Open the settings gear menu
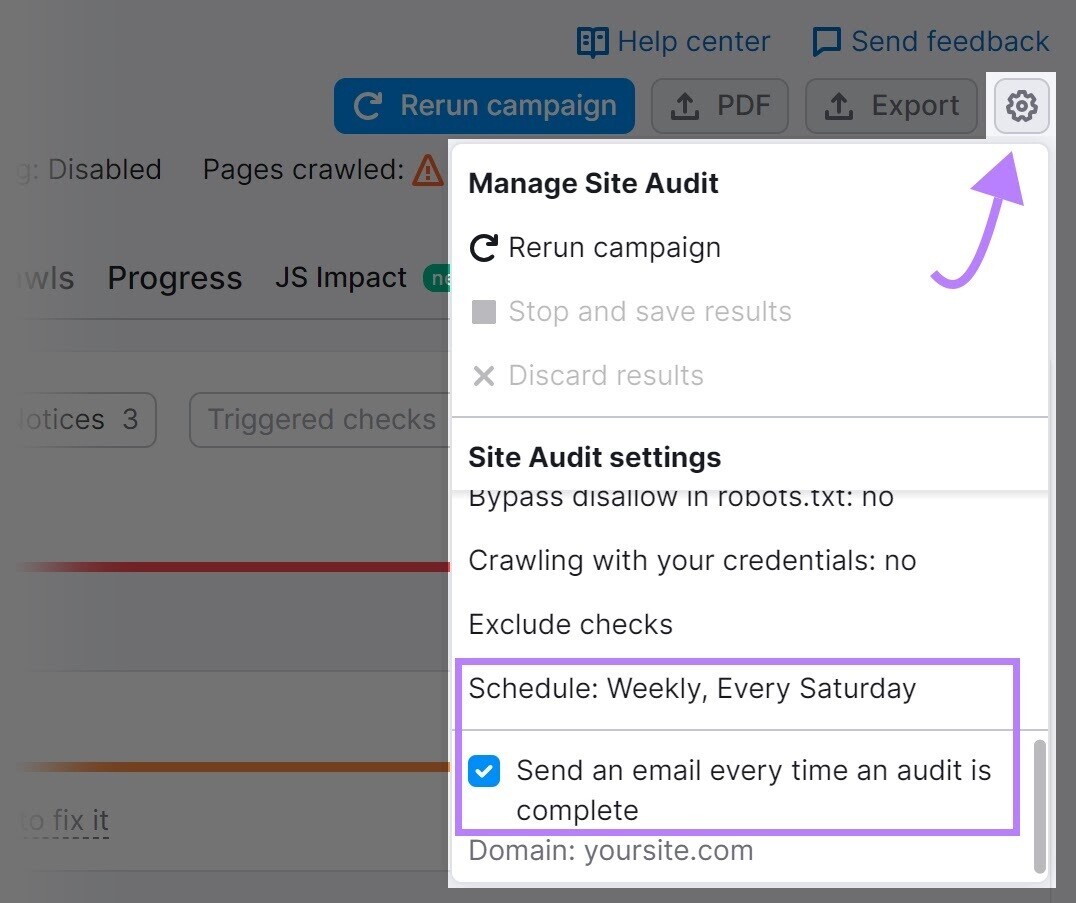The image size is (1076, 903). click(x=1021, y=106)
